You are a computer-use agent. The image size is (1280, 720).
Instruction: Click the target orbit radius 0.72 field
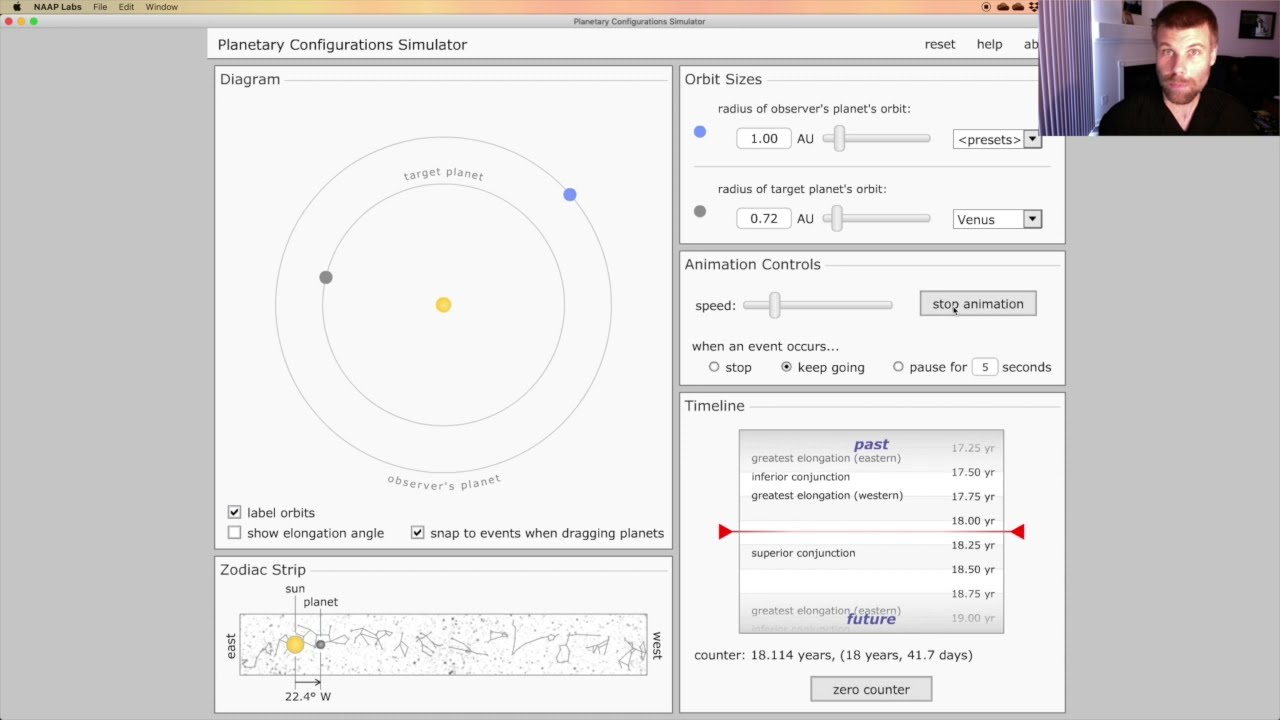[764, 218]
